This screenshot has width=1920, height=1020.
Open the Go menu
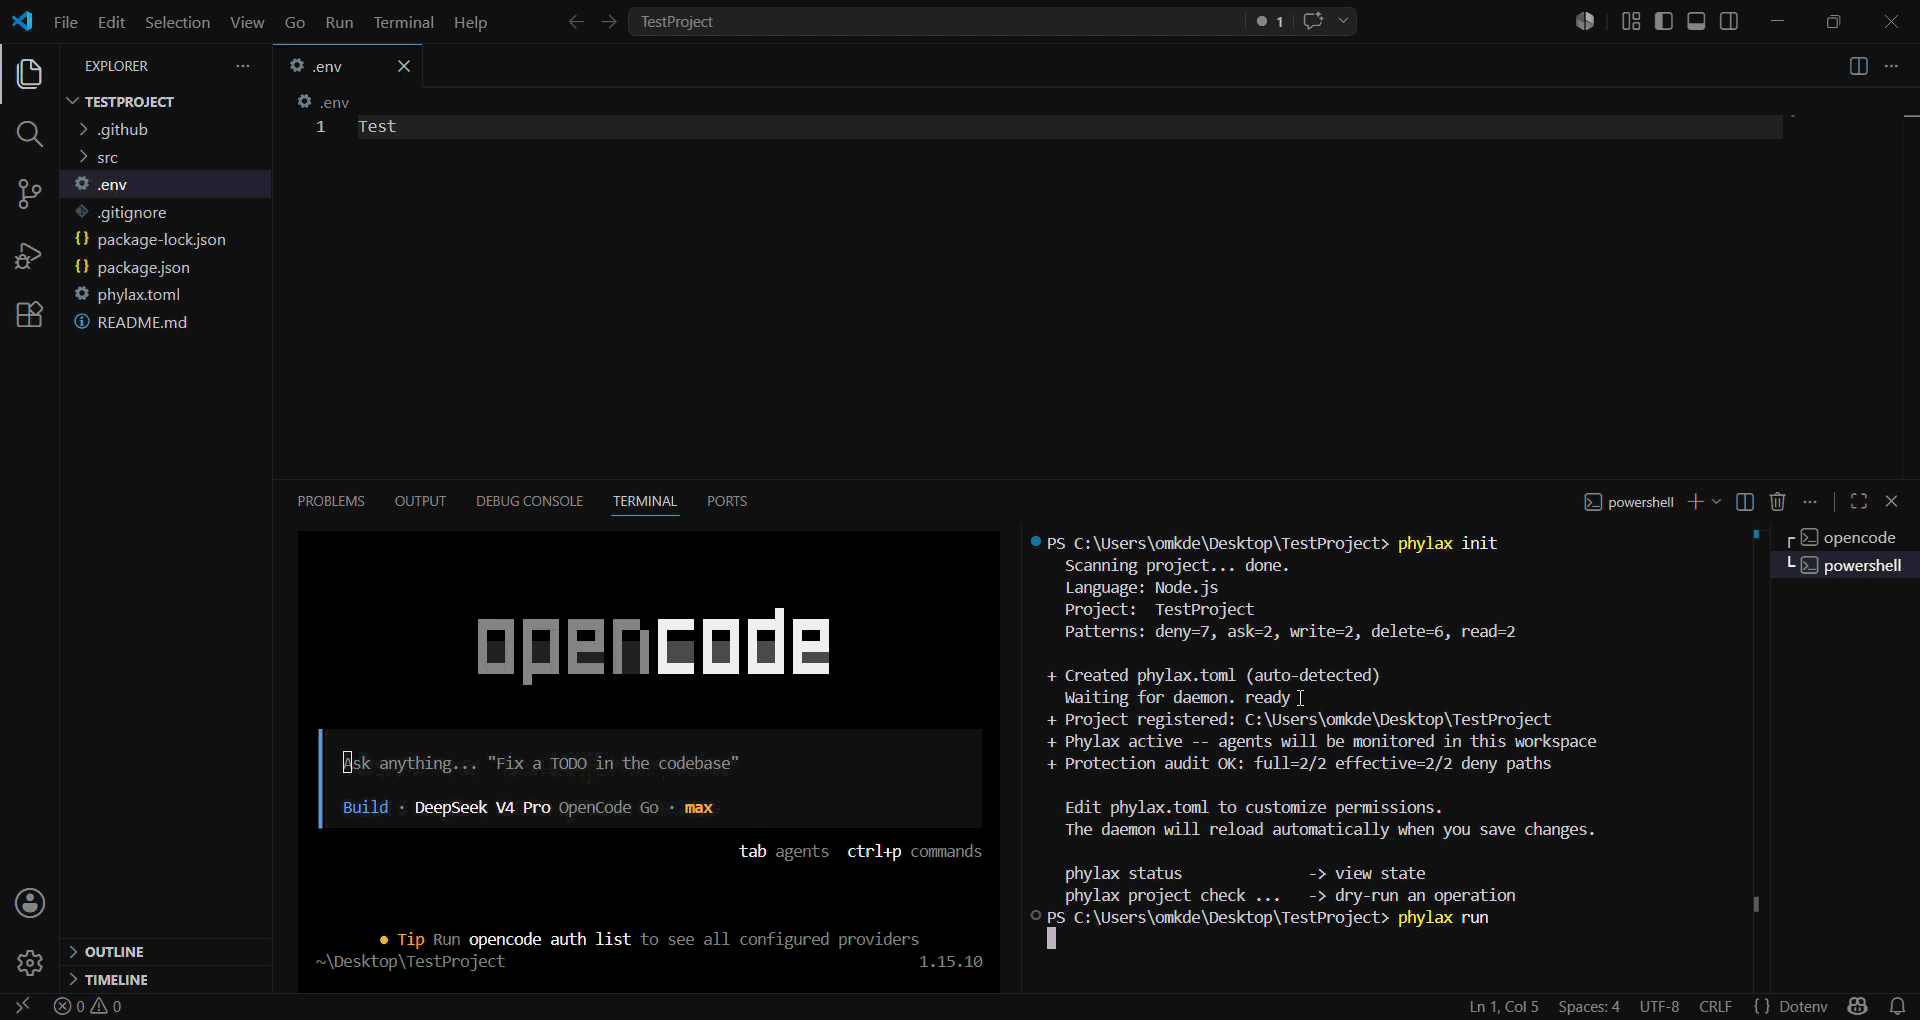coord(294,22)
